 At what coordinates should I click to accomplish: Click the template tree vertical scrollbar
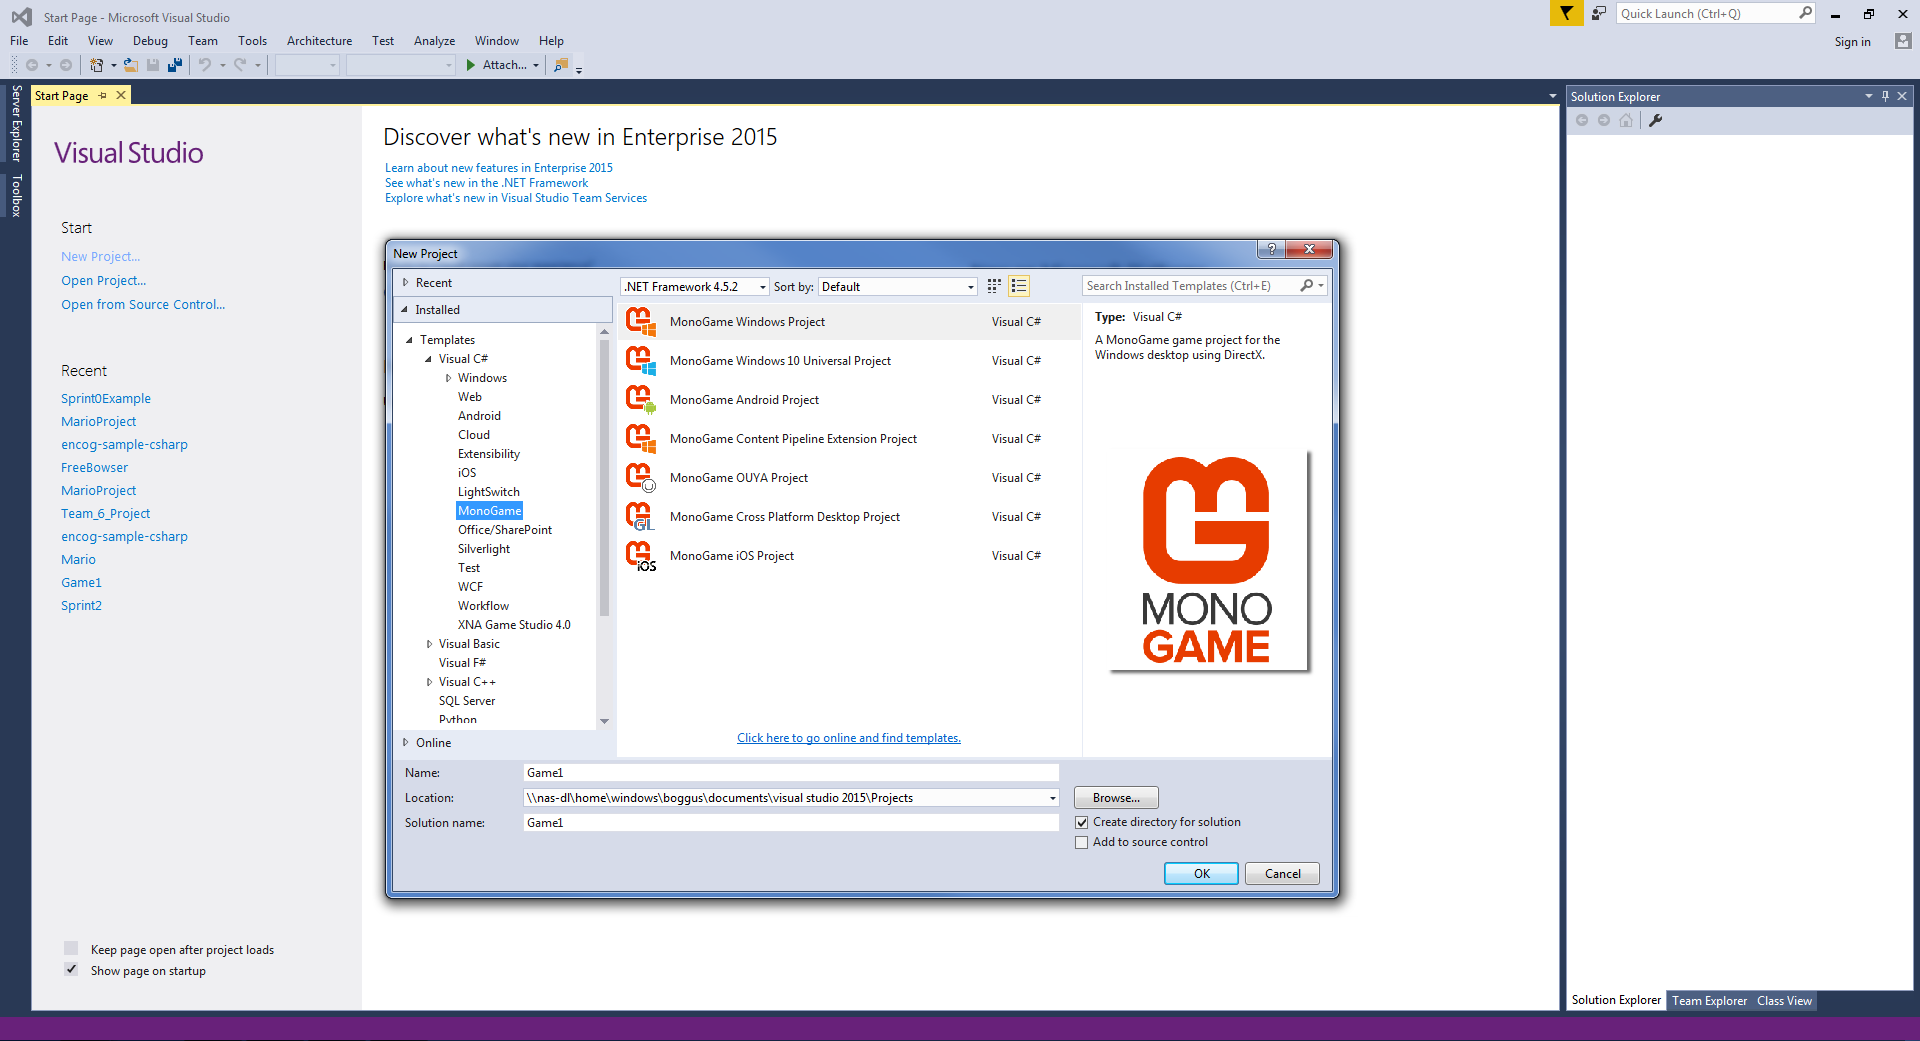click(604, 478)
